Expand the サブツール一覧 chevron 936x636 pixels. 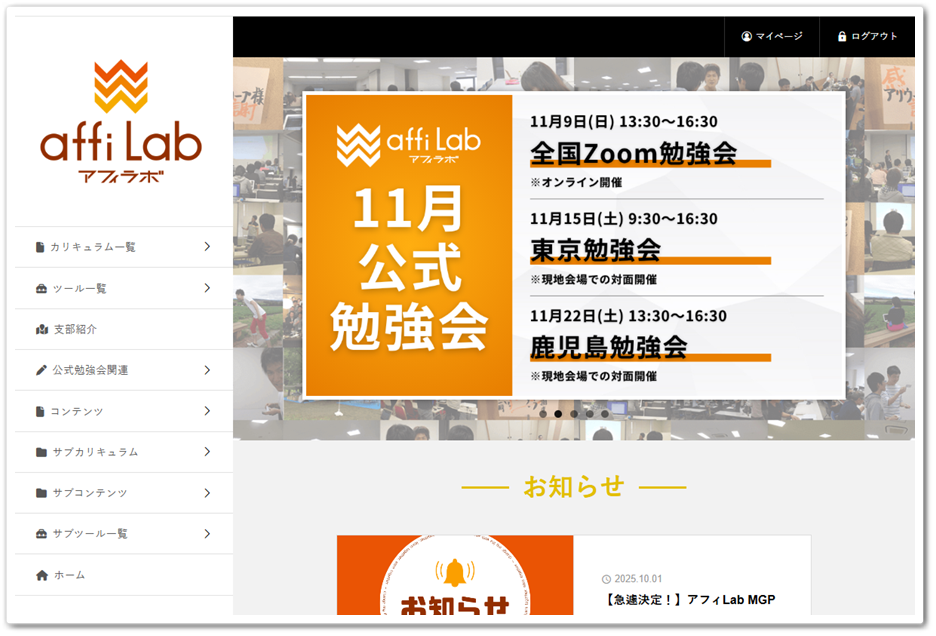(208, 534)
